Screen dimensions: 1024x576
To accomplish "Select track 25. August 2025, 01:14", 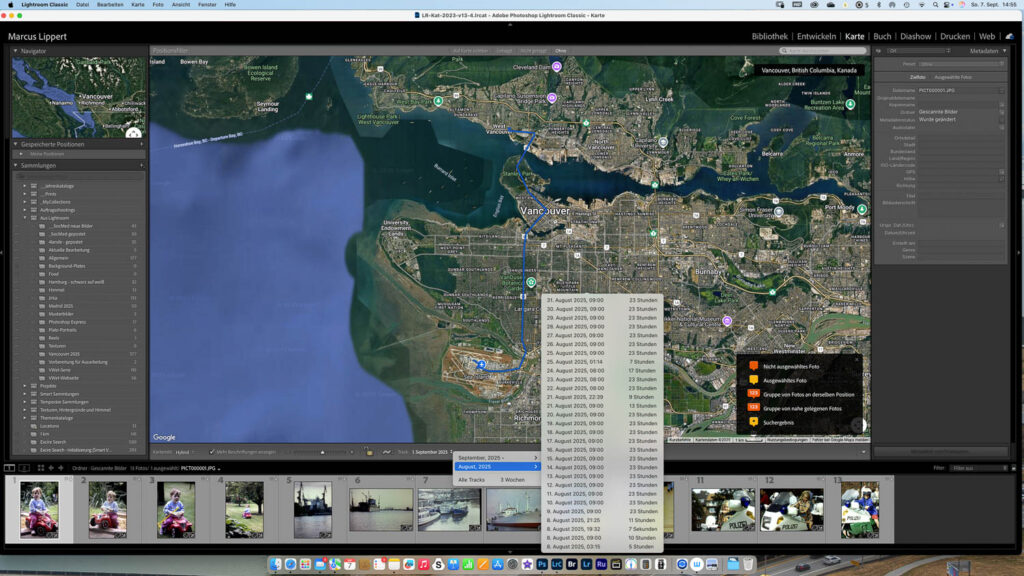I will tap(602, 362).
